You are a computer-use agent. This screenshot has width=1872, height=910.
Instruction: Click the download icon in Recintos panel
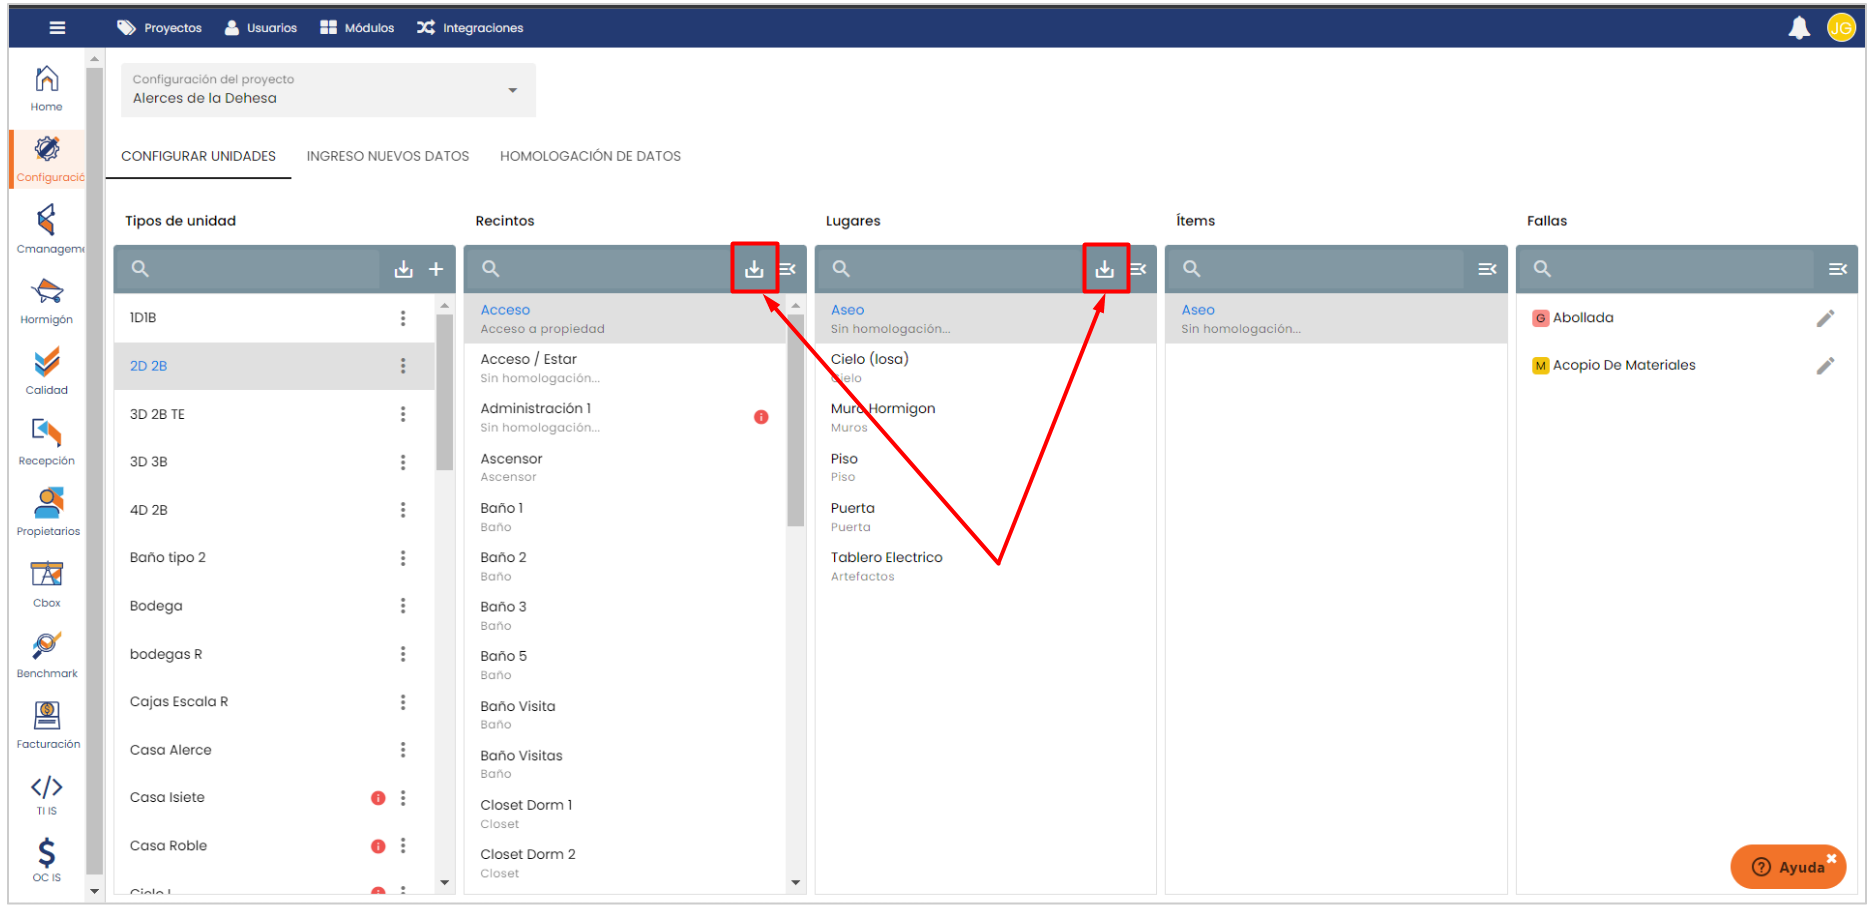754,269
